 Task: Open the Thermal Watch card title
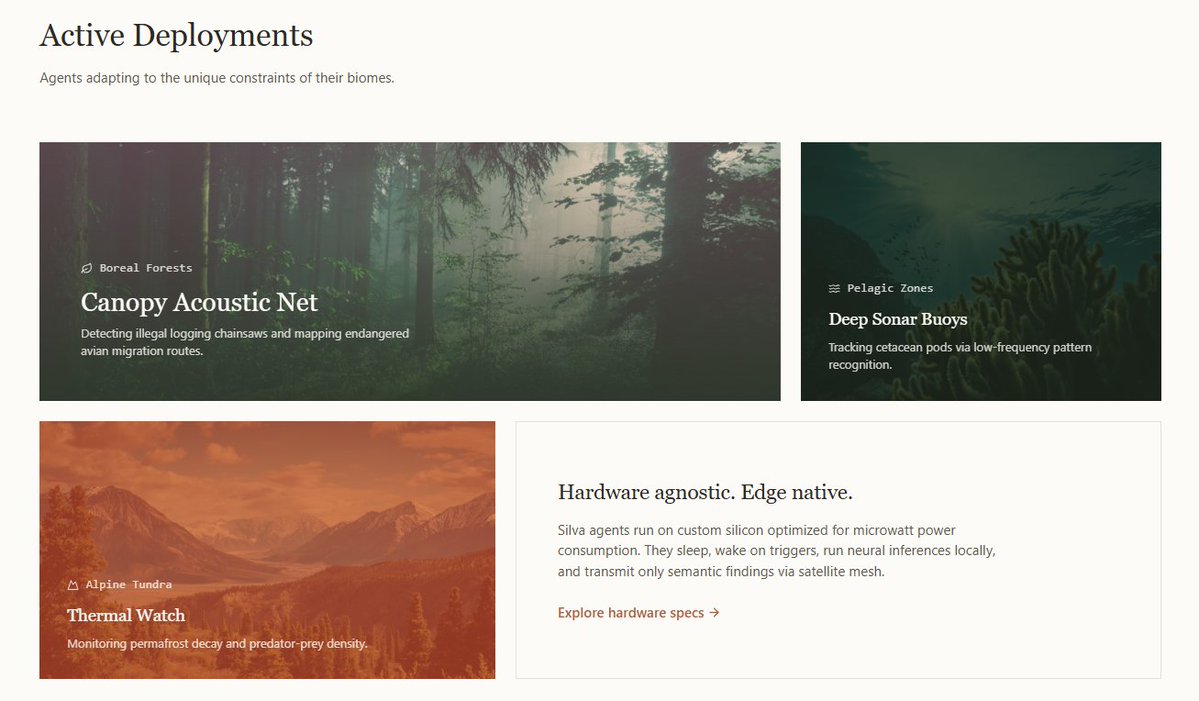[126, 615]
